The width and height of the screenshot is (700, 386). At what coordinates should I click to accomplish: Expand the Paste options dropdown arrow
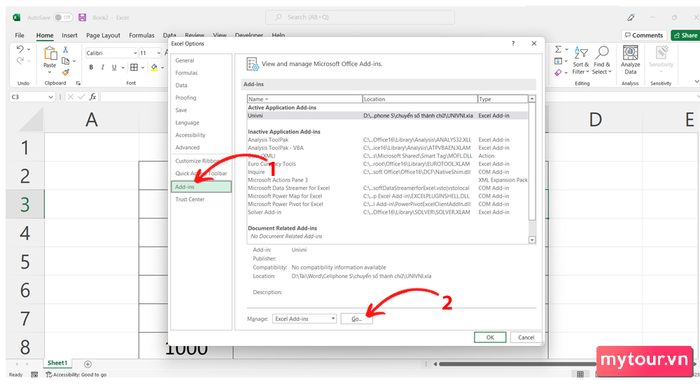click(x=50, y=72)
